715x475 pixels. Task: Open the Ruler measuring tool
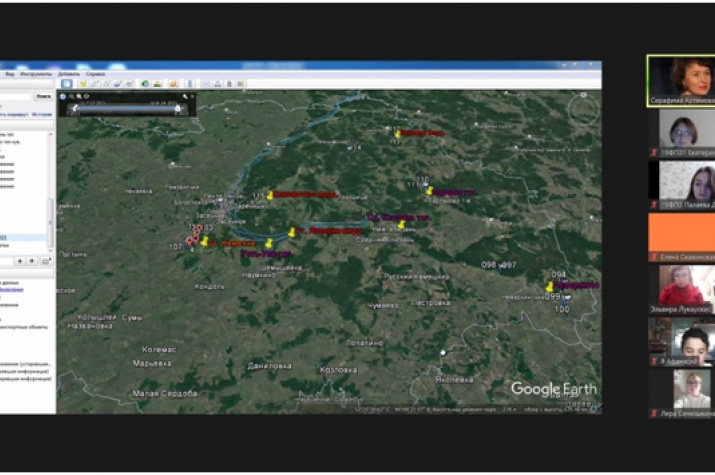[190, 83]
